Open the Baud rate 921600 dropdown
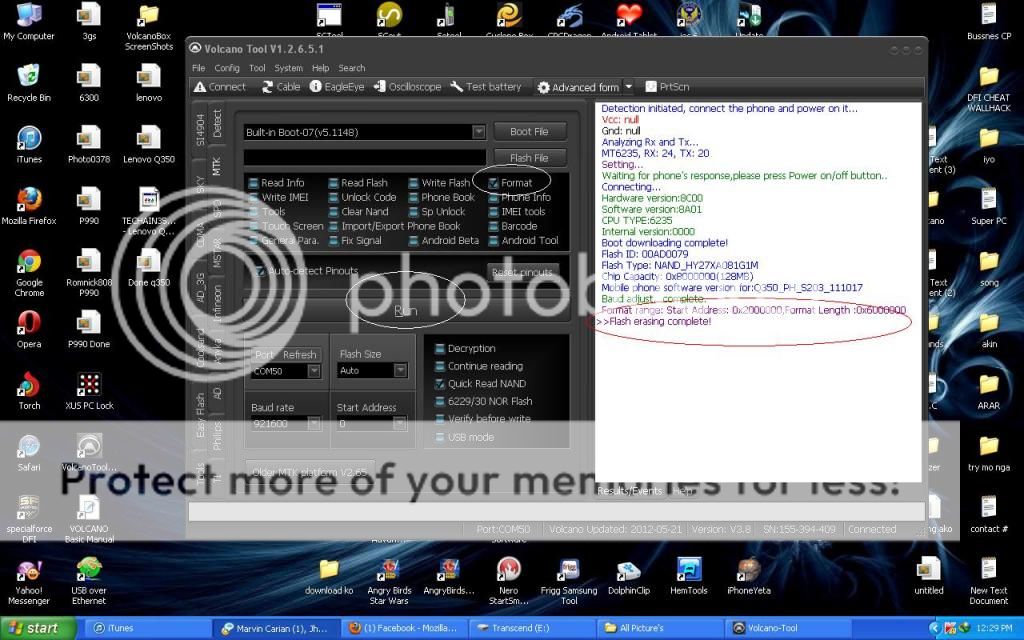The image size is (1024, 640). [314, 424]
